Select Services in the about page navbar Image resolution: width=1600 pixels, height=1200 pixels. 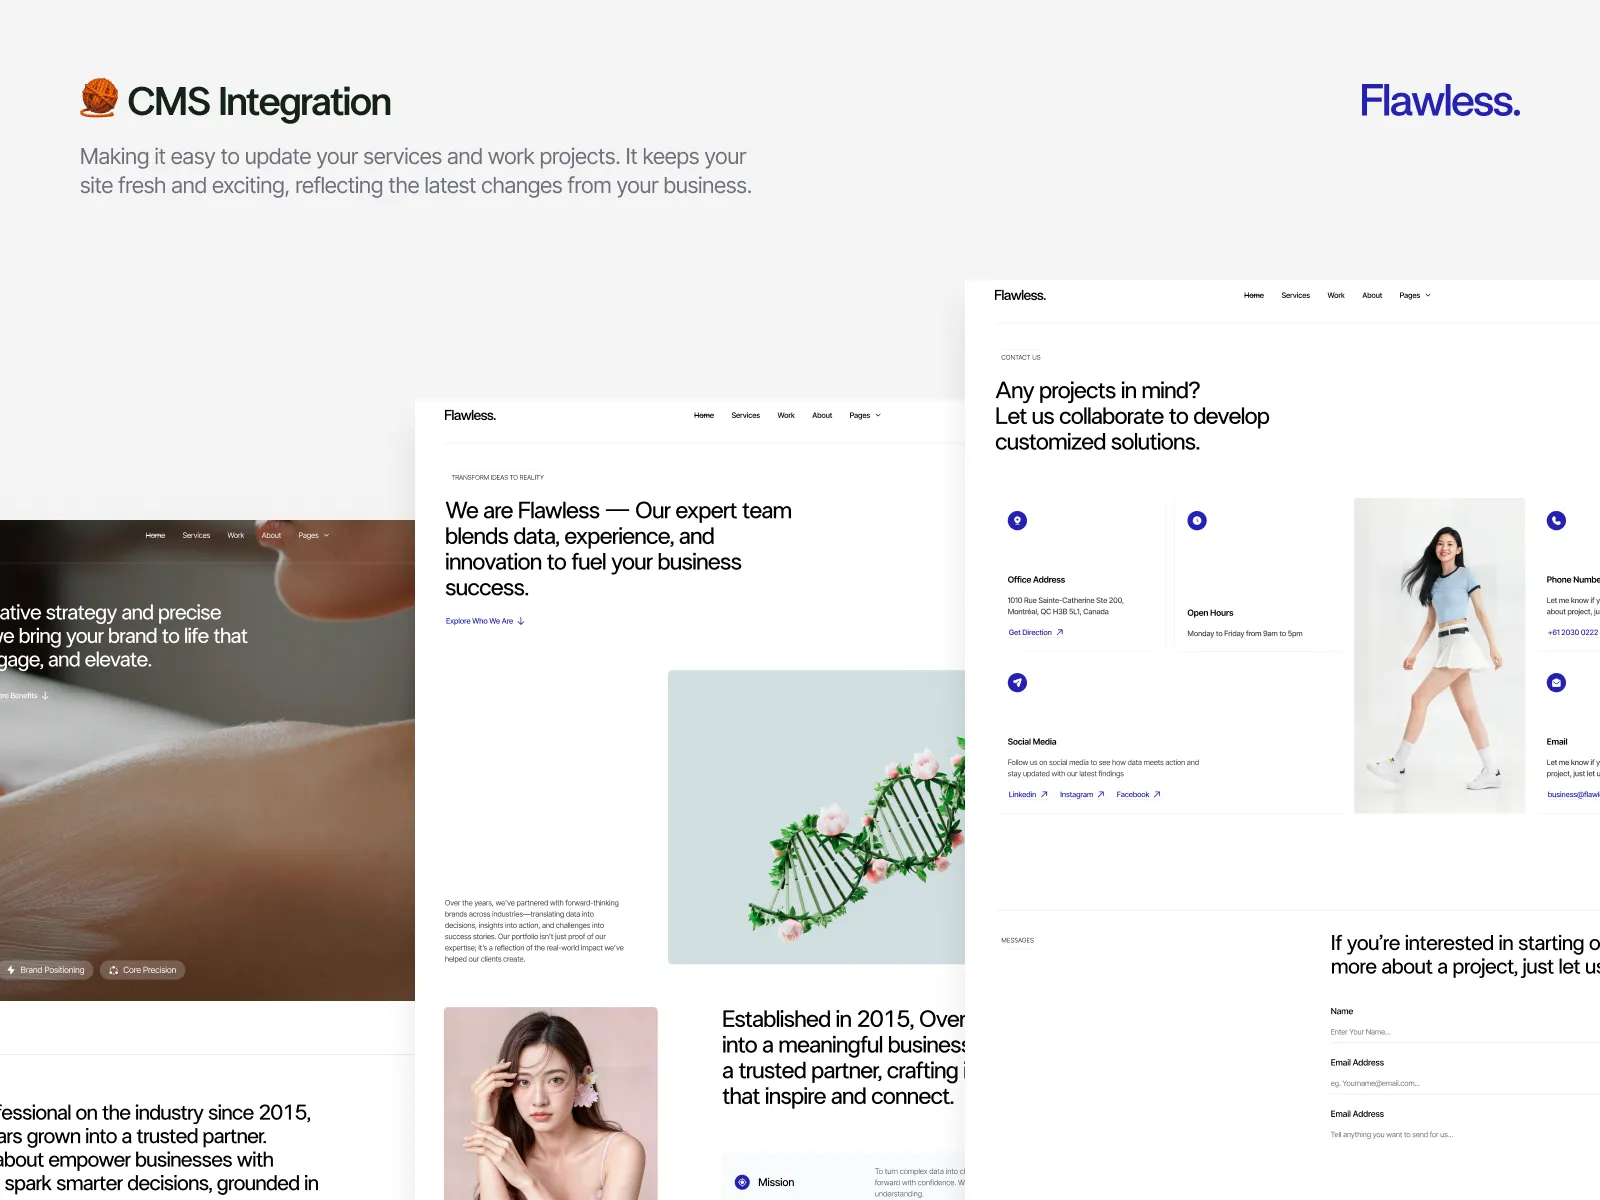pyautogui.click(x=745, y=415)
